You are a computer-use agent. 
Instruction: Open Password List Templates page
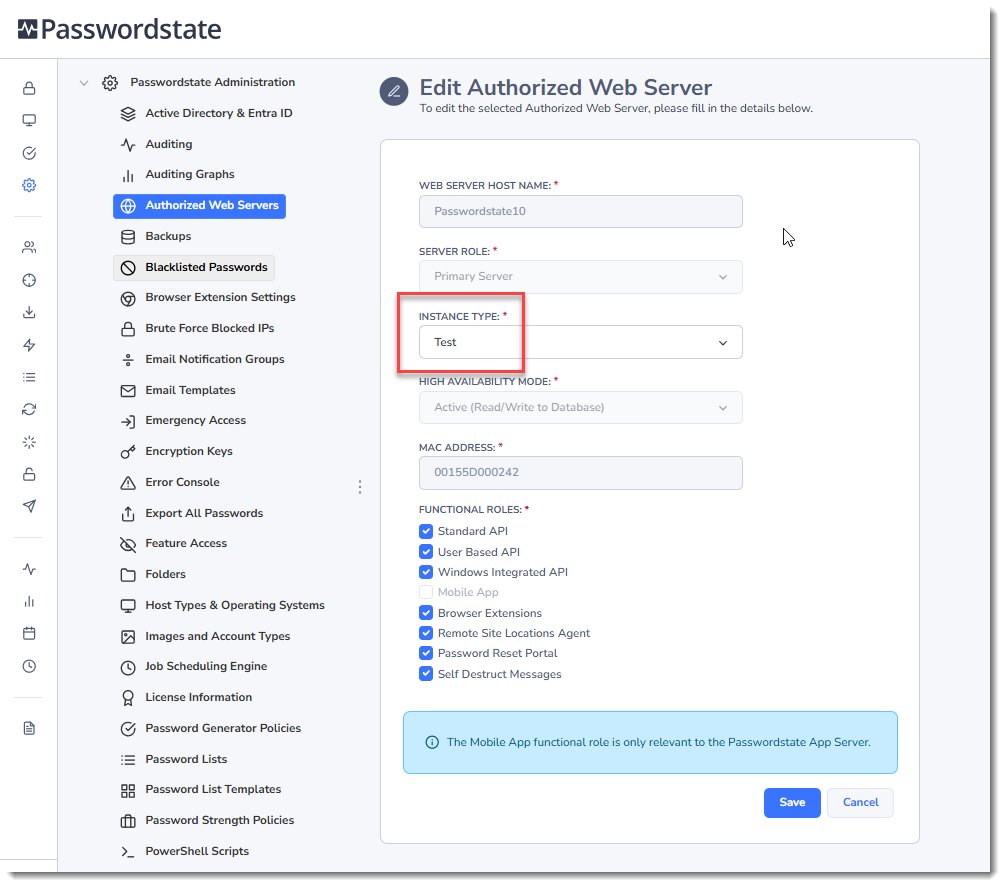pos(213,790)
